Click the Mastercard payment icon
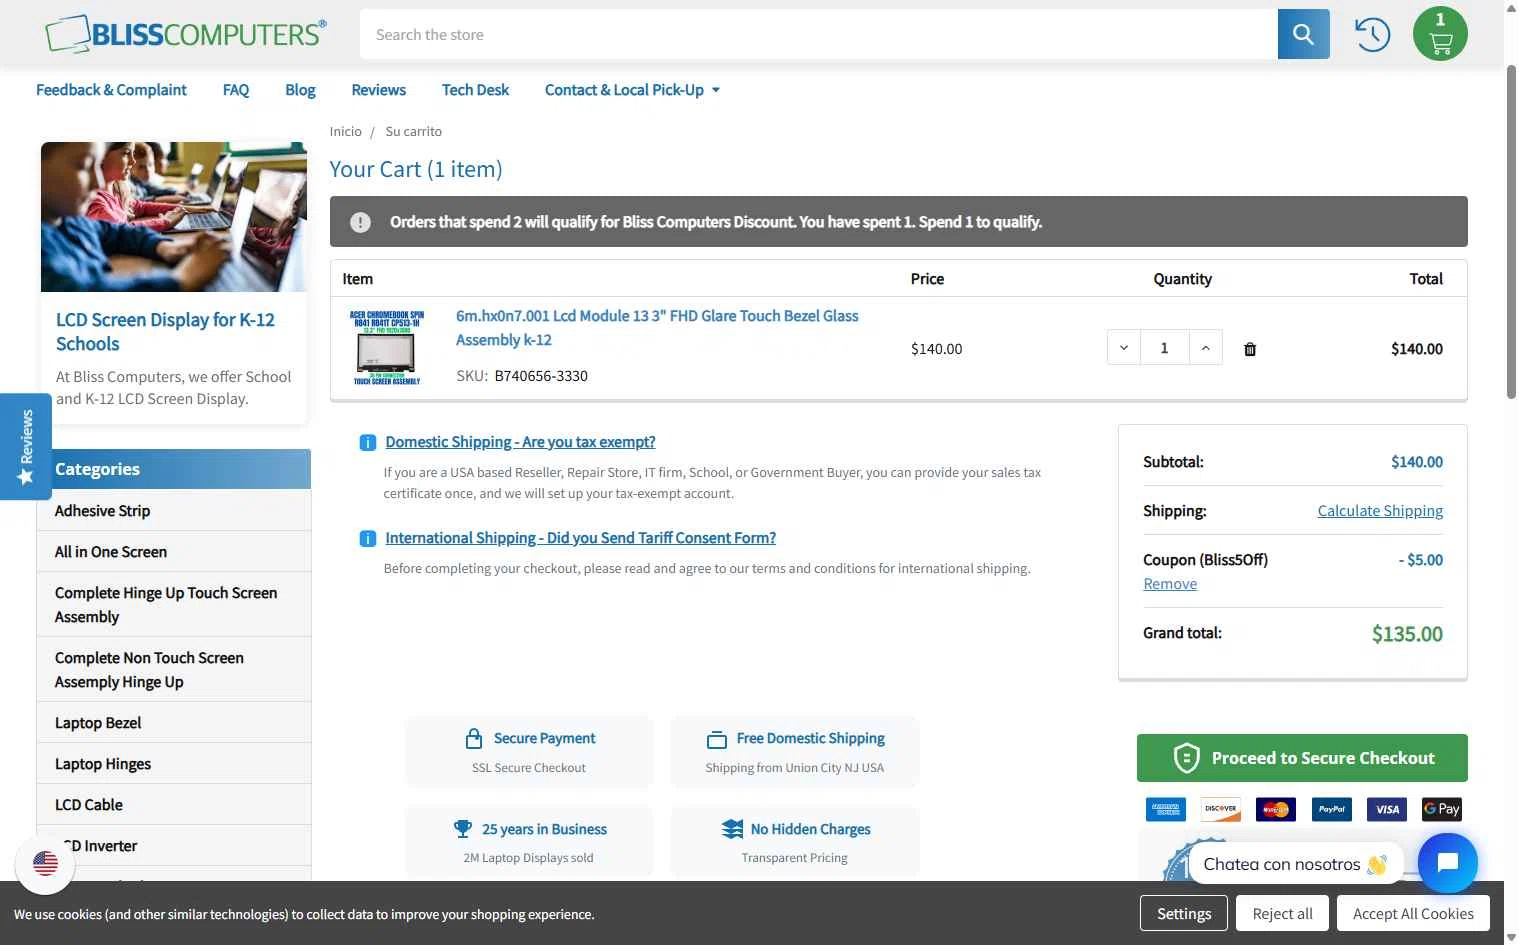 (1276, 809)
